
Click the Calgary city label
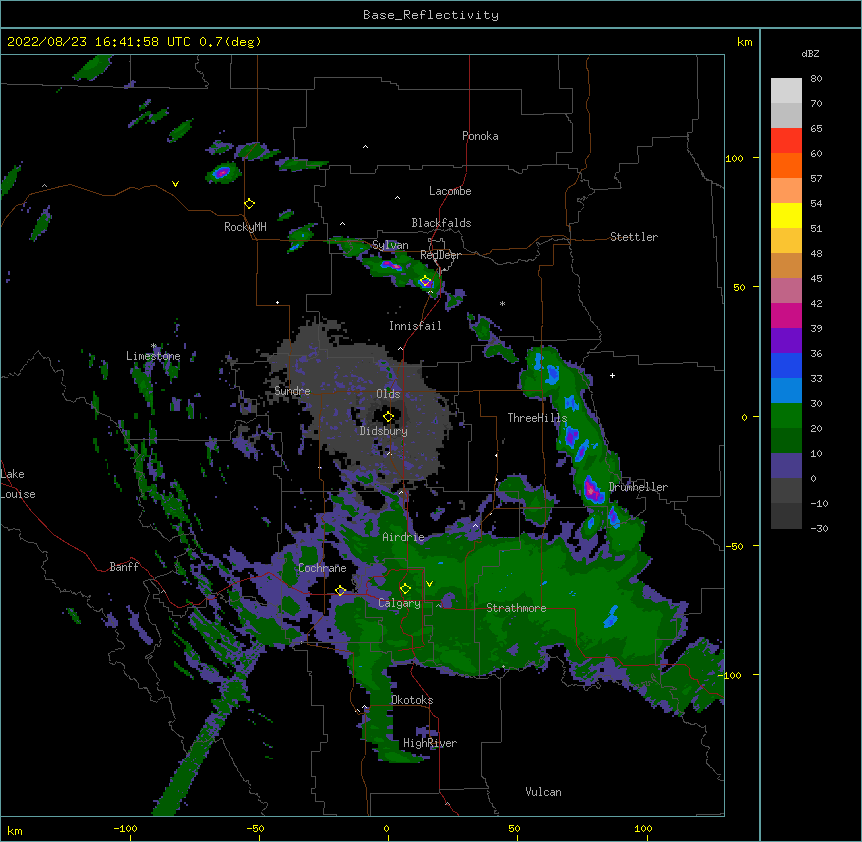click(x=399, y=603)
